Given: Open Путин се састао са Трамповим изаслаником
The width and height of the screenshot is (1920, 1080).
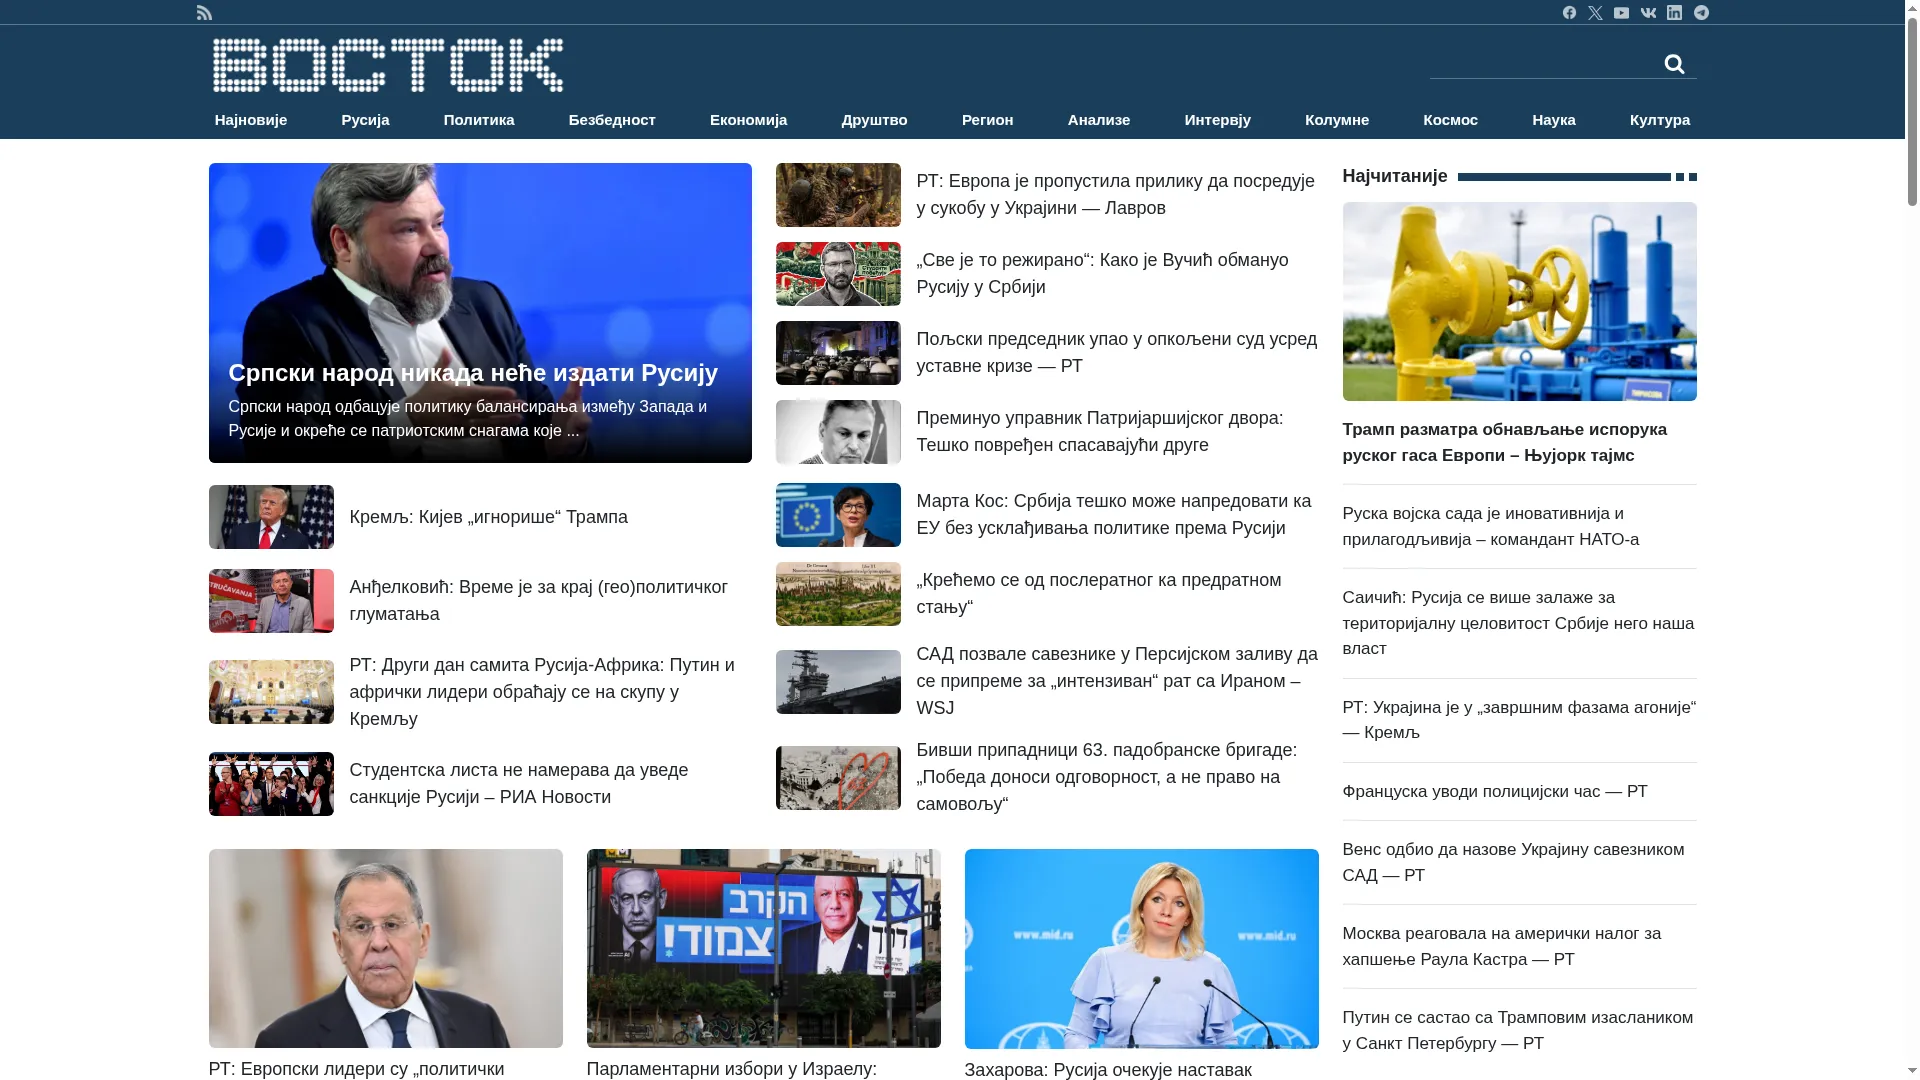Looking at the screenshot, I should point(1517,1031).
